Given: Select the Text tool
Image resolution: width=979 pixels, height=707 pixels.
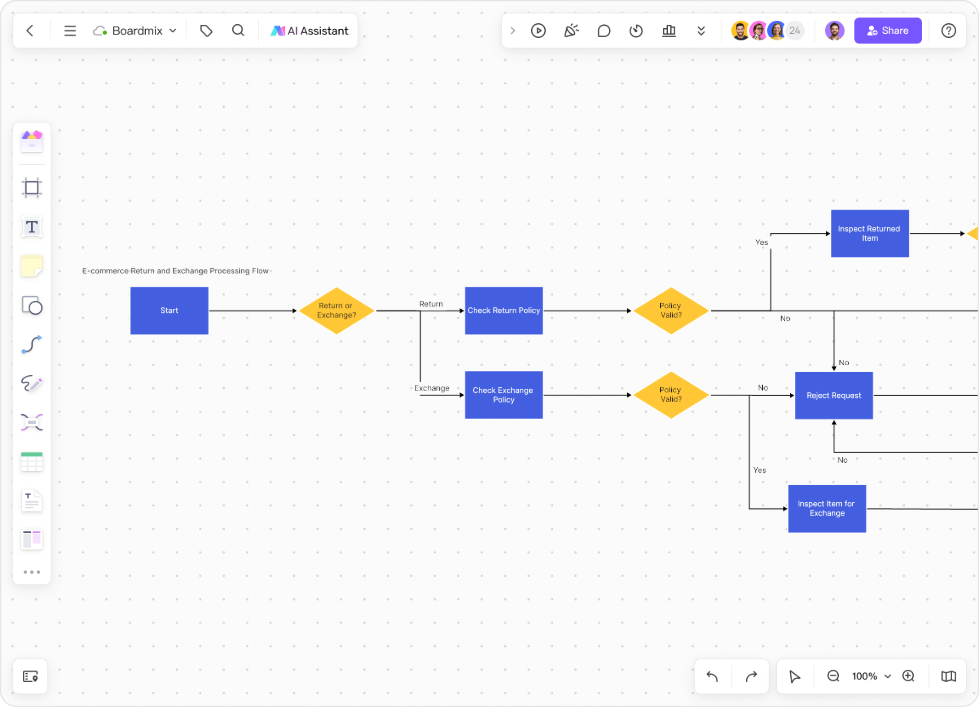Looking at the screenshot, I should pos(32,227).
